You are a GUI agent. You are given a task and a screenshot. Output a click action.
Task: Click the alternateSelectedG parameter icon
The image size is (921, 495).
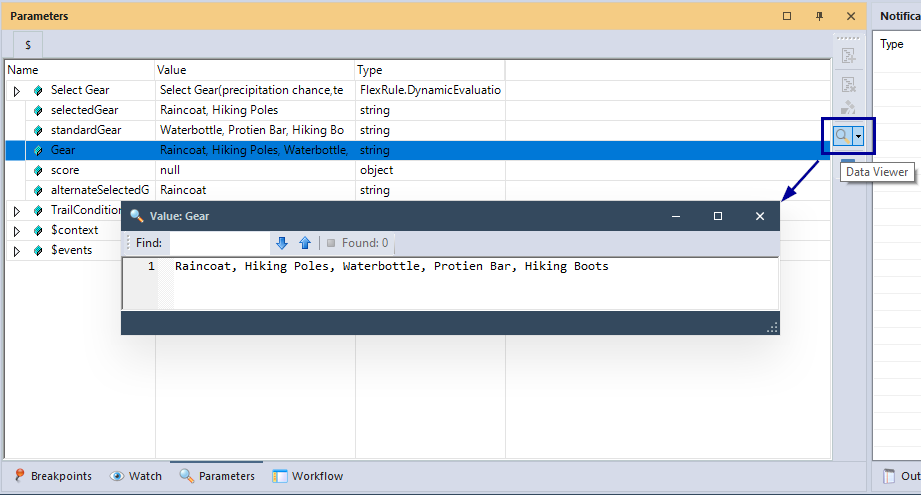pos(38,190)
